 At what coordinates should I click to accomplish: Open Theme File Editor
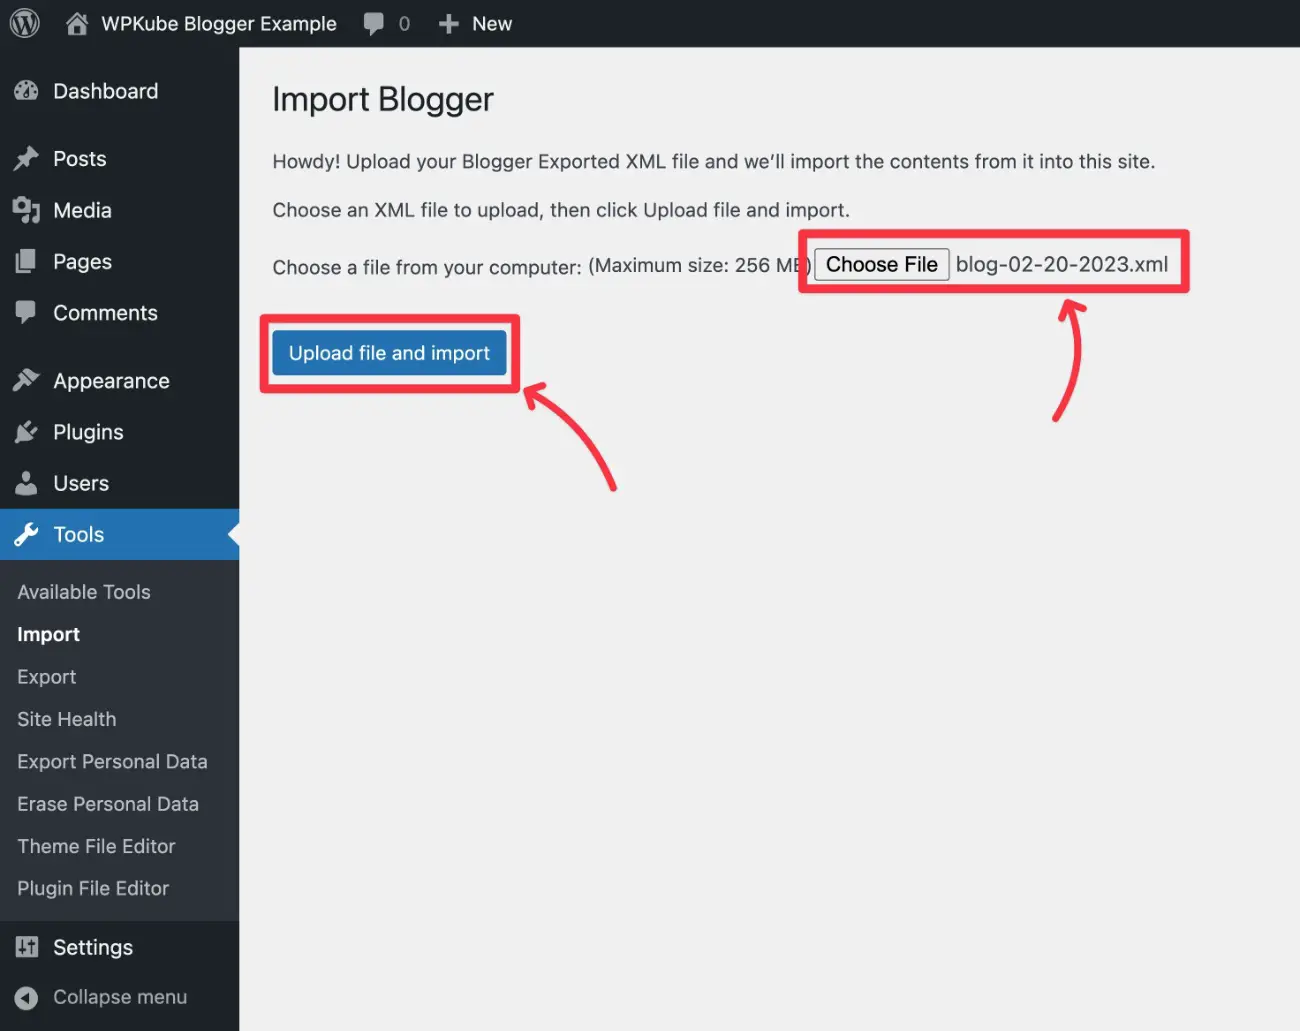[96, 846]
